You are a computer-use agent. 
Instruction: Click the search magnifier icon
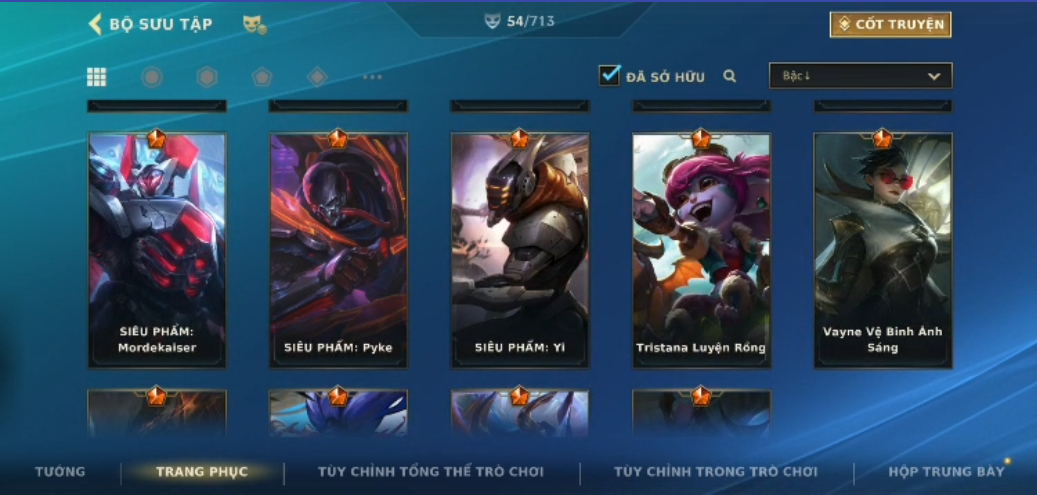pyautogui.click(x=729, y=76)
